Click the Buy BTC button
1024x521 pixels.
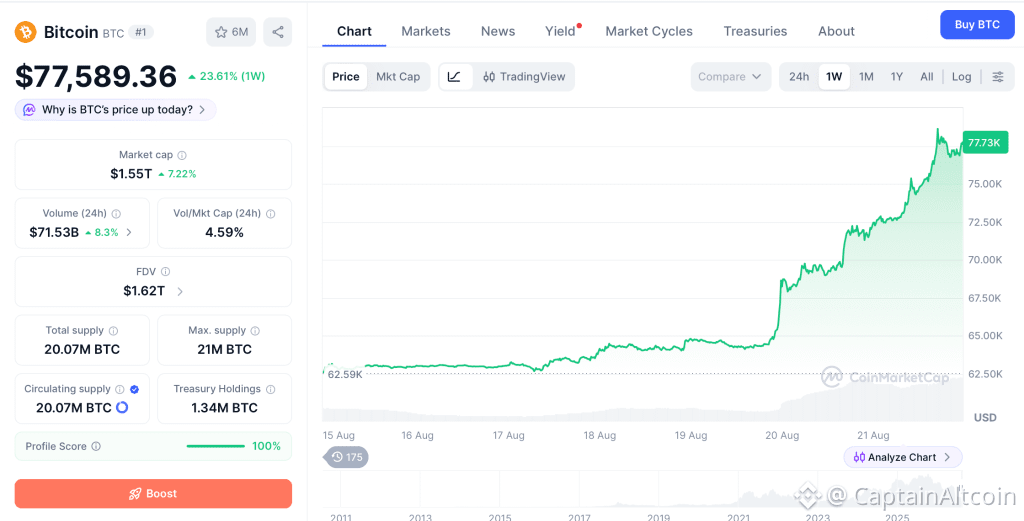pyautogui.click(x=977, y=25)
